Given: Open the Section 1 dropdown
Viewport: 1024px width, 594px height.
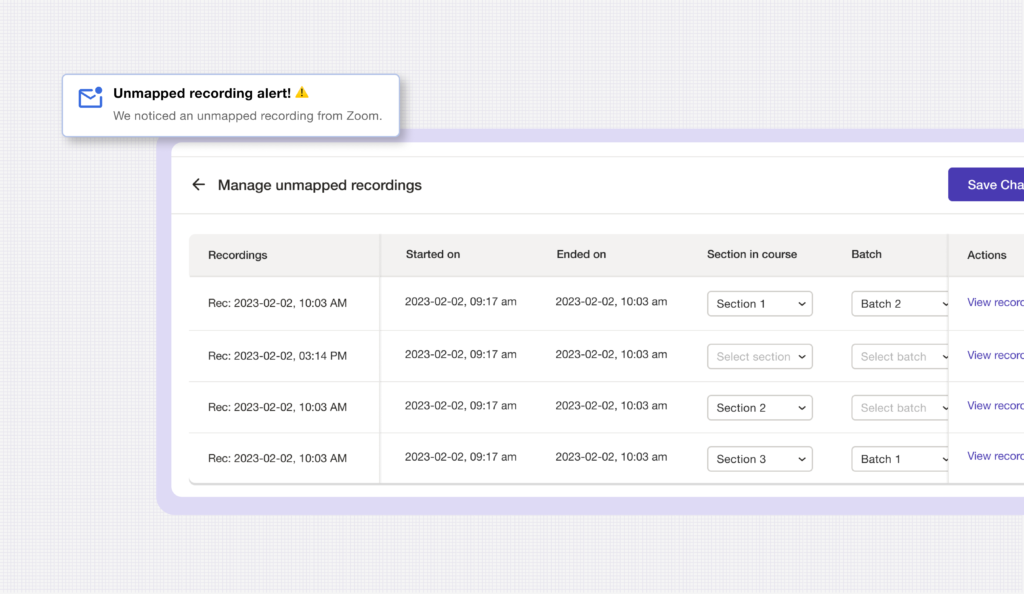Looking at the screenshot, I should coord(760,304).
